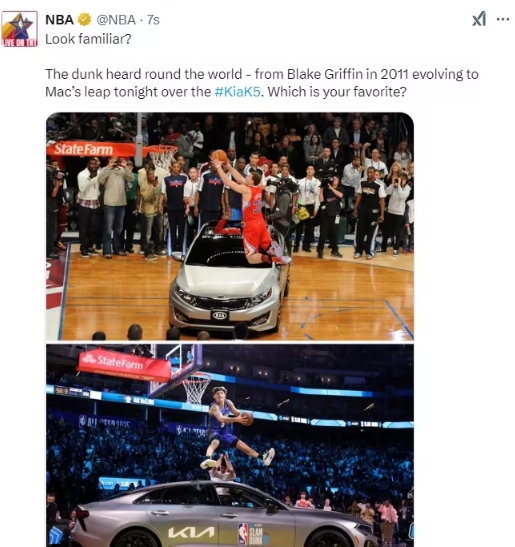Click the State Farm banner in top photo
This screenshot has height=547, width=515.
point(91,149)
